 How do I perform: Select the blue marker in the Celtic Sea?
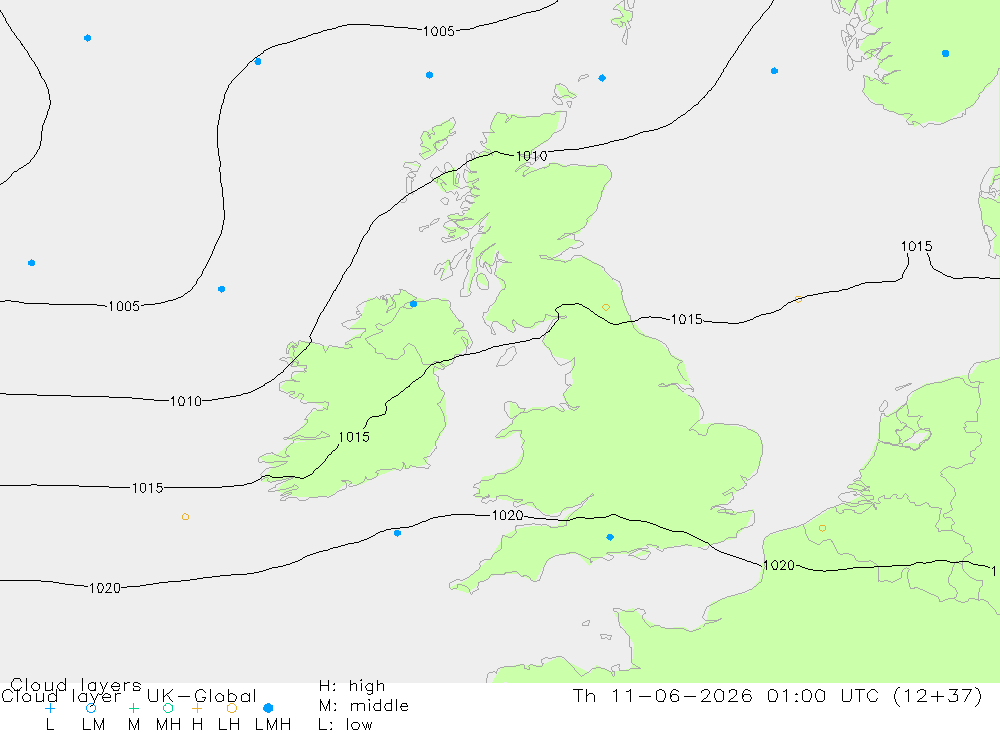click(397, 533)
